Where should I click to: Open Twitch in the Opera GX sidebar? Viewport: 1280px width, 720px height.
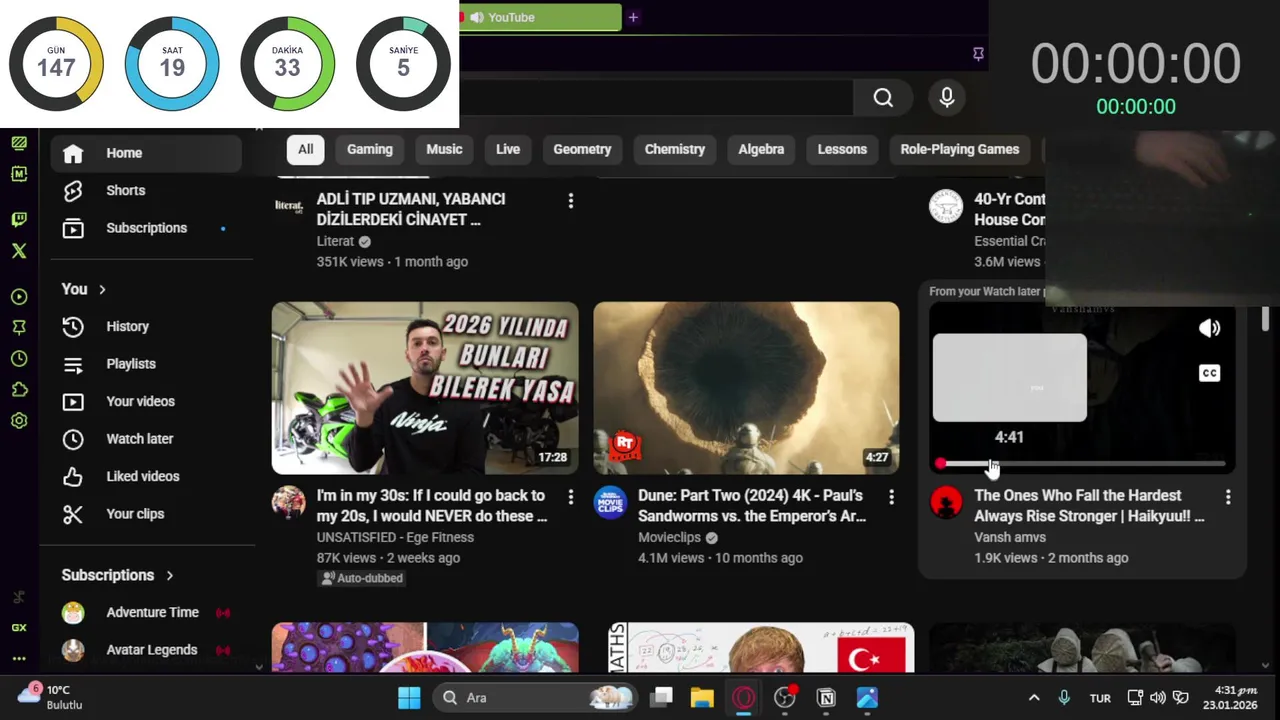19,219
